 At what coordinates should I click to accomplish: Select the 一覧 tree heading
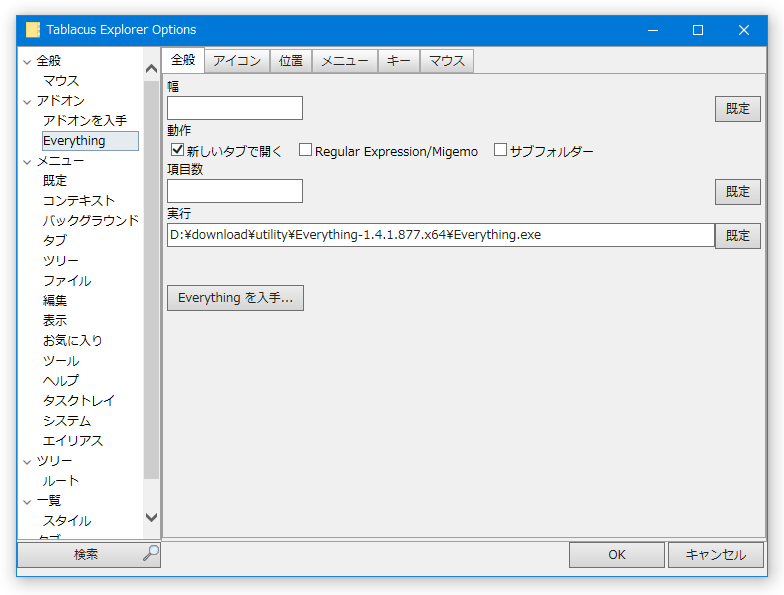tap(48, 501)
